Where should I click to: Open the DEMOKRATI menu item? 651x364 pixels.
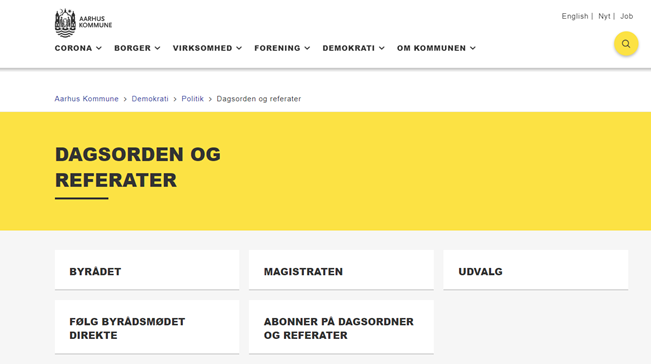click(349, 48)
